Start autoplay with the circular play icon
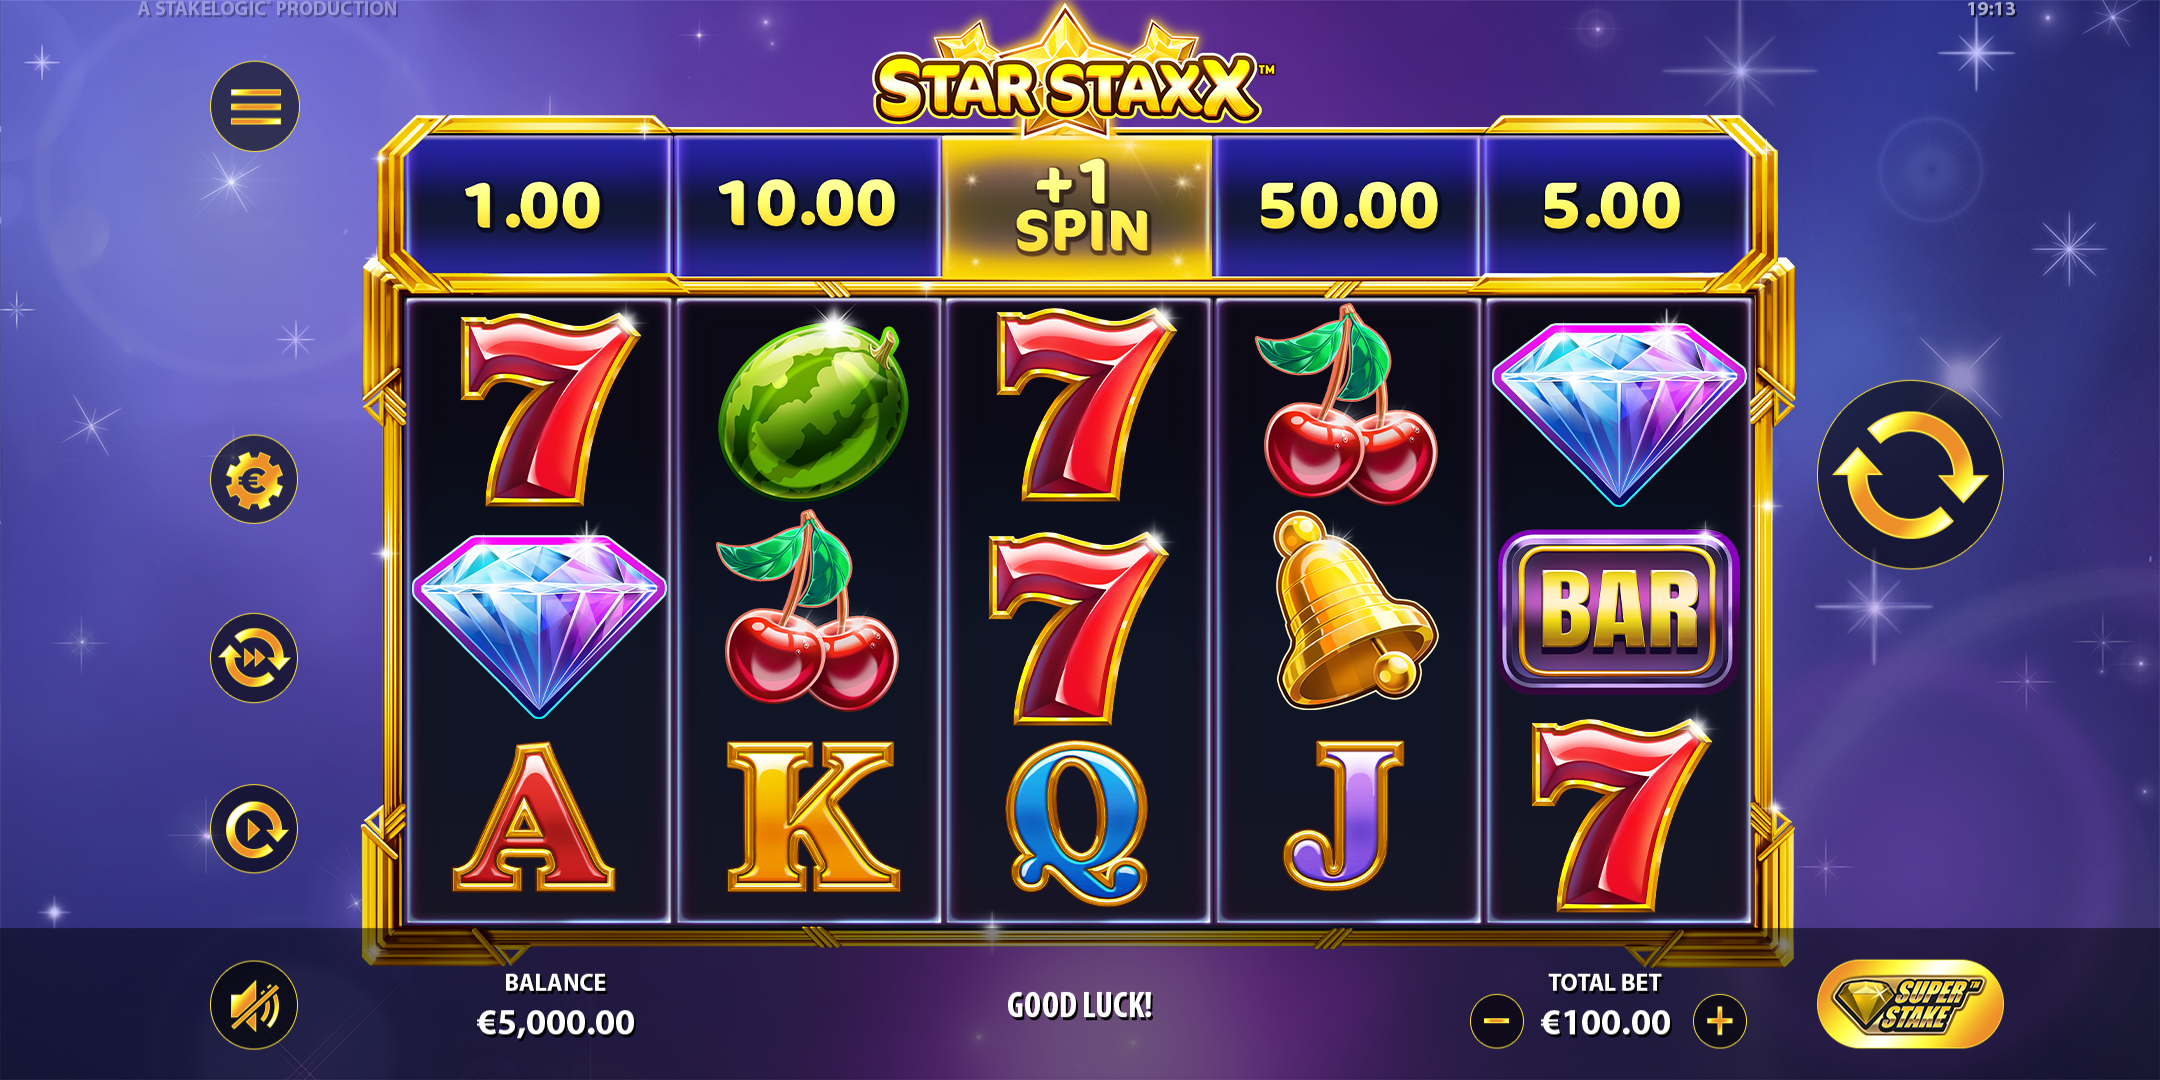The height and width of the screenshot is (1080, 2160). [254, 829]
